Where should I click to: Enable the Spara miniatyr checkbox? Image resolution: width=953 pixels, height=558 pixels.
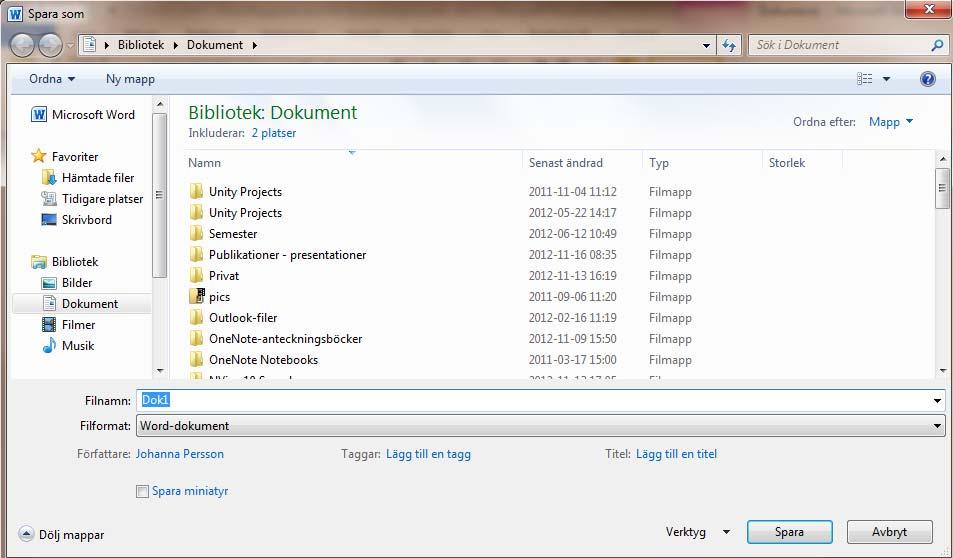pos(142,491)
